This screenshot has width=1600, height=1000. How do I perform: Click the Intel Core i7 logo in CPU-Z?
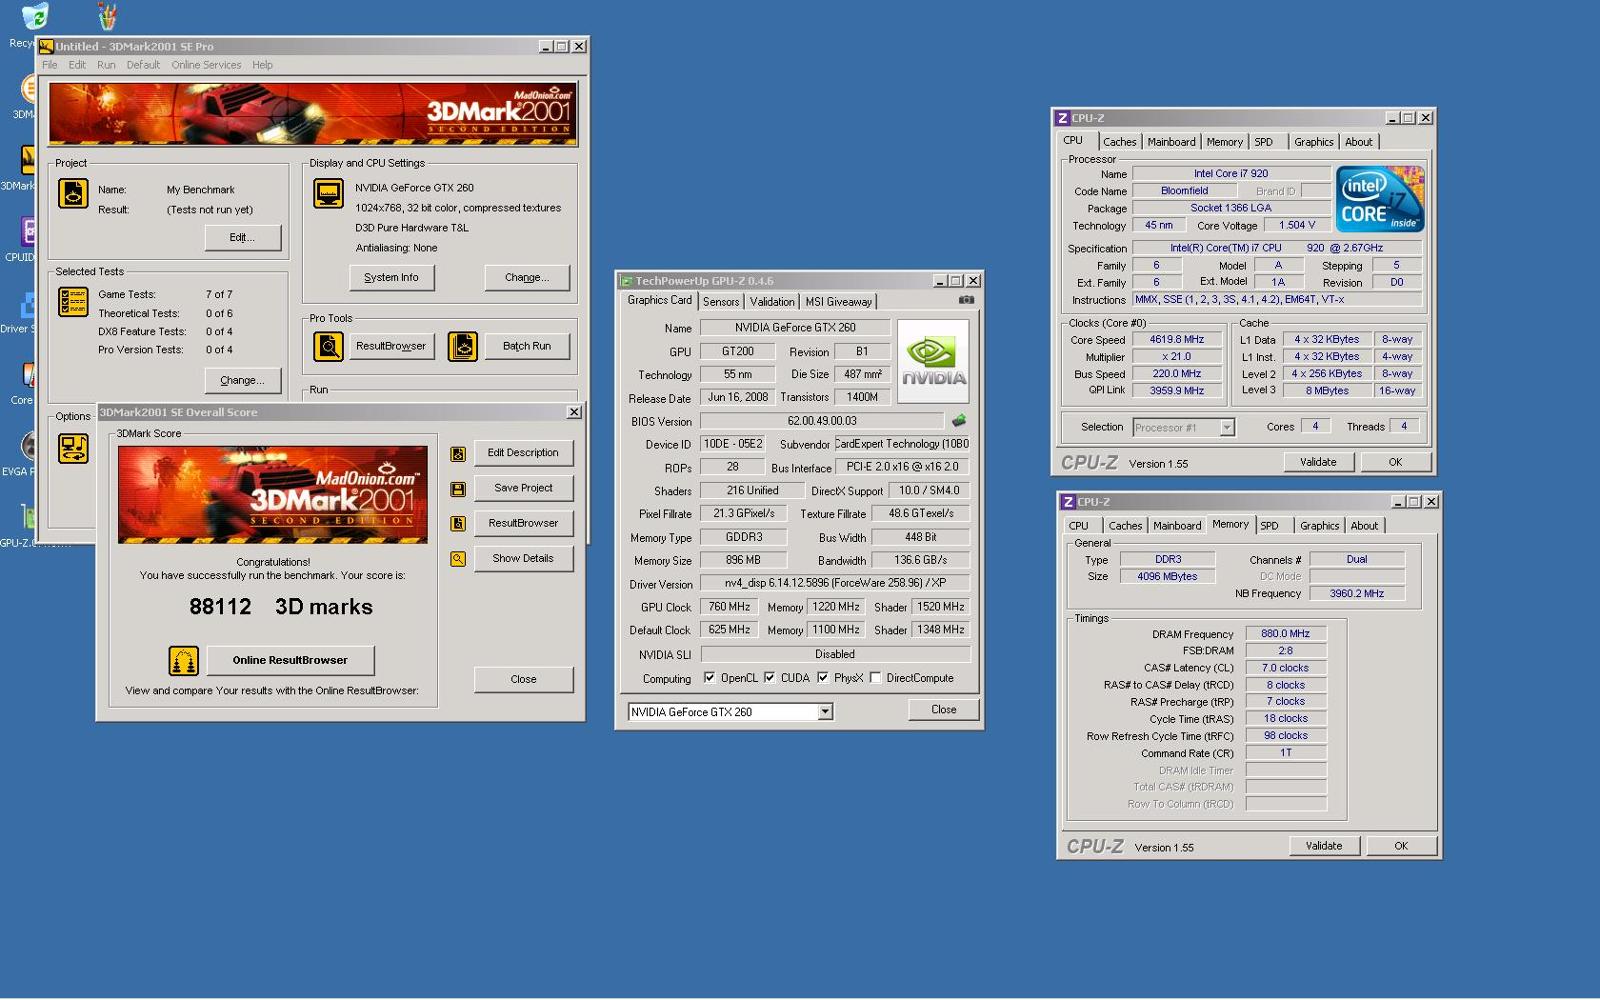point(1380,199)
